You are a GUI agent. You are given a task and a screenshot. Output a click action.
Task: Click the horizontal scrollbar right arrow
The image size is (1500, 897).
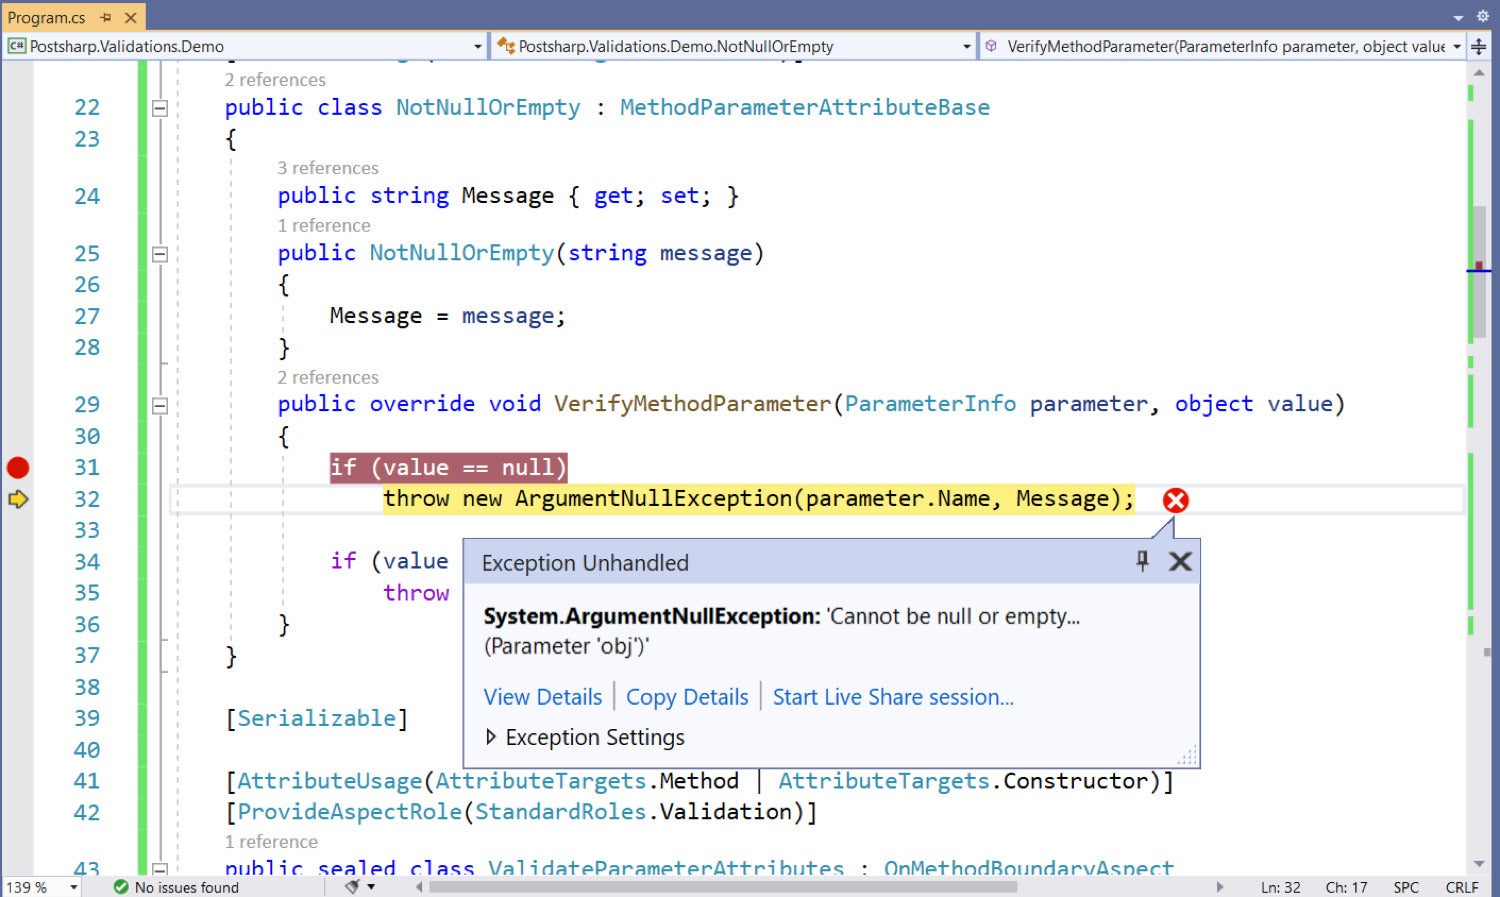point(1220,887)
